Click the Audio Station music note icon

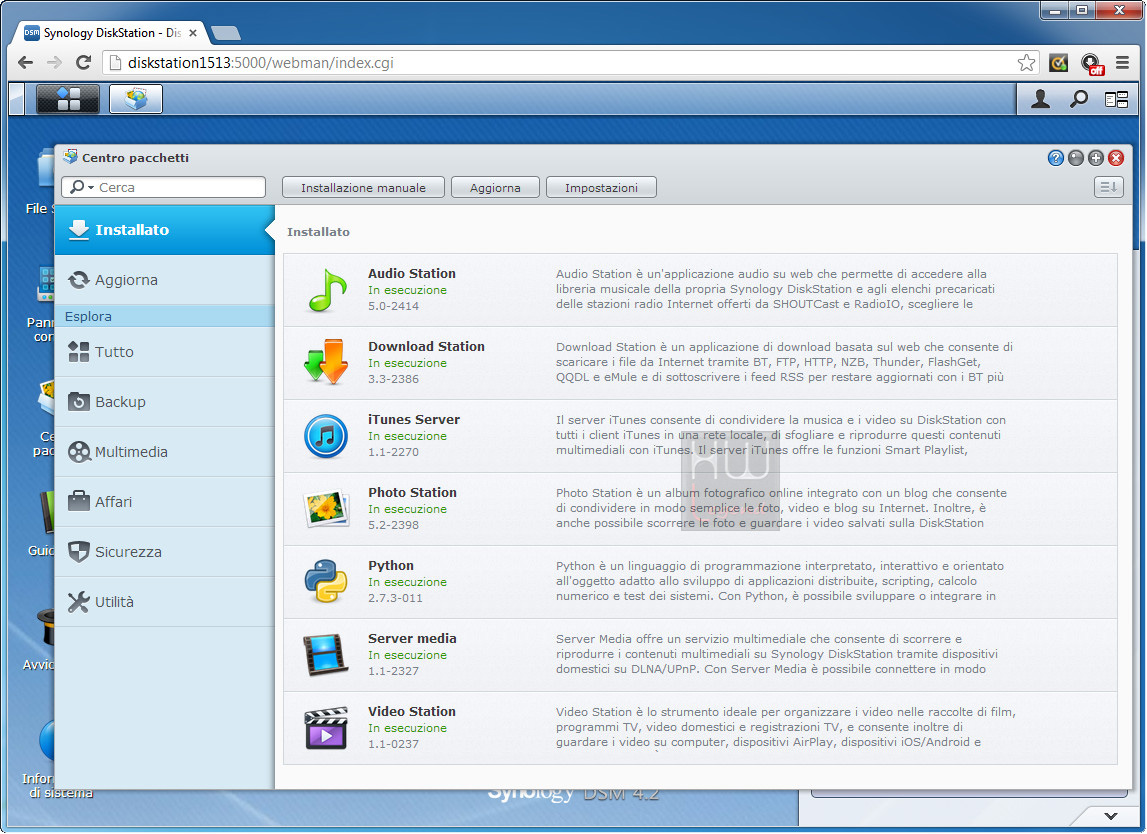[326, 290]
